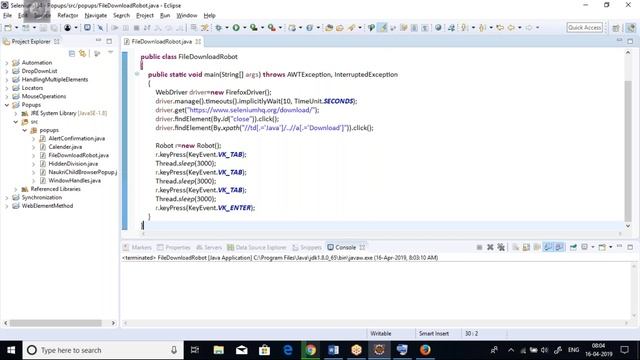This screenshot has width=640, height=360.
Task: Open File Explorer from the taskbar
Action: coord(219,350)
